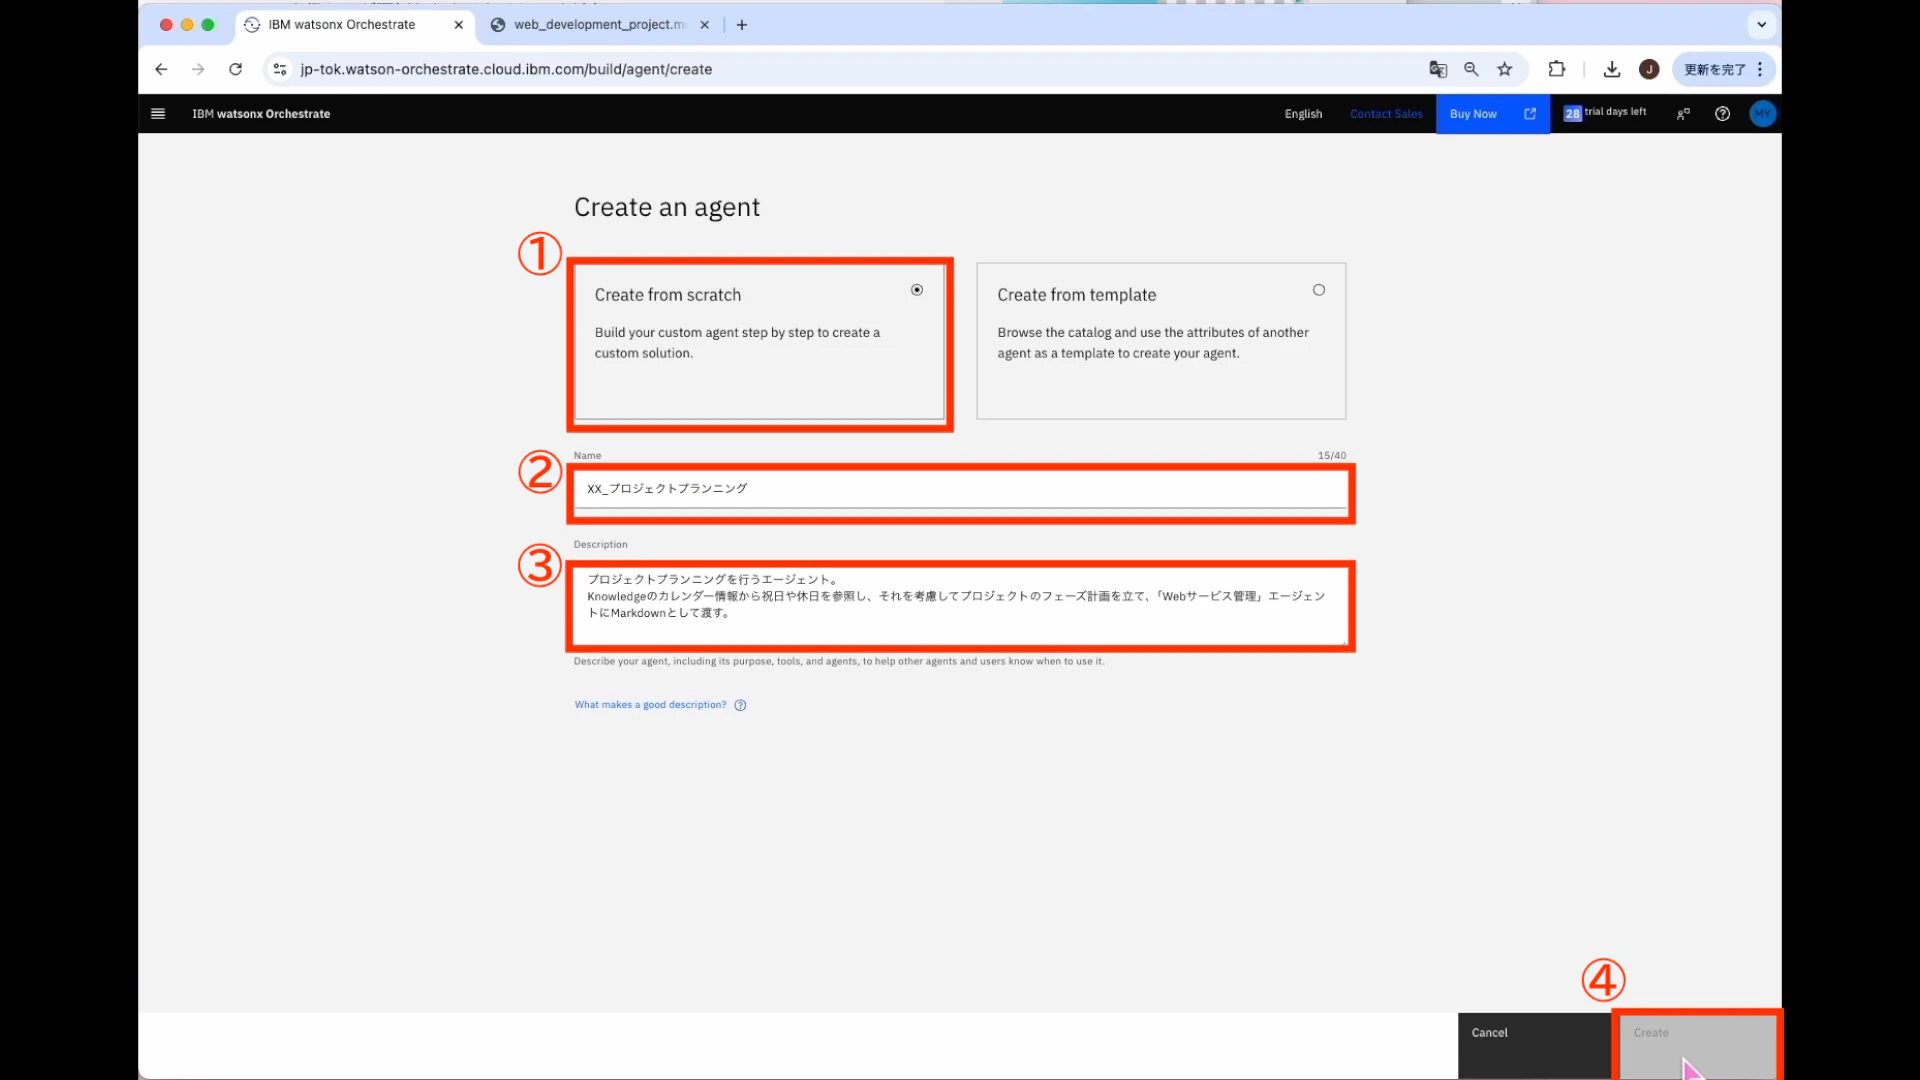Open the browser downloads icon
The width and height of the screenshot is (1920, 1080).
click(x=1612, y=69)
